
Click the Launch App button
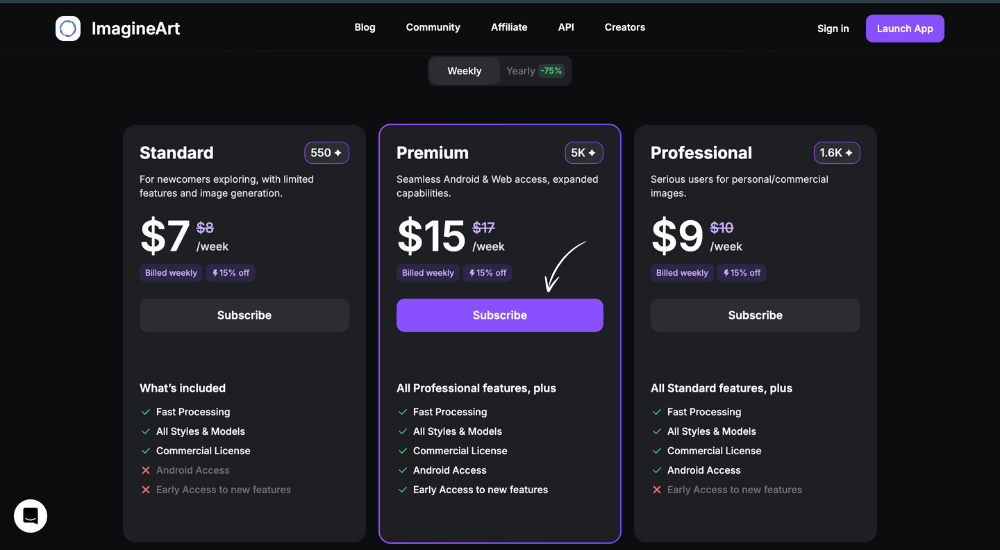[905, 29]
